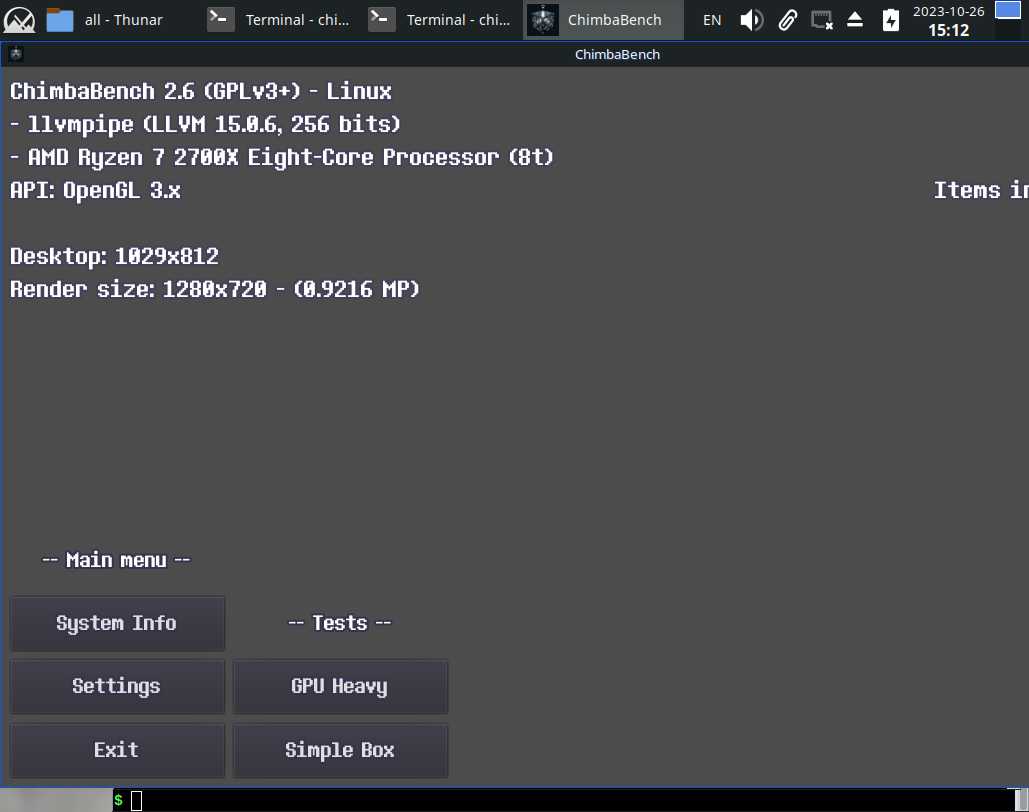Click the volume speaker icon

click(751, 20)
